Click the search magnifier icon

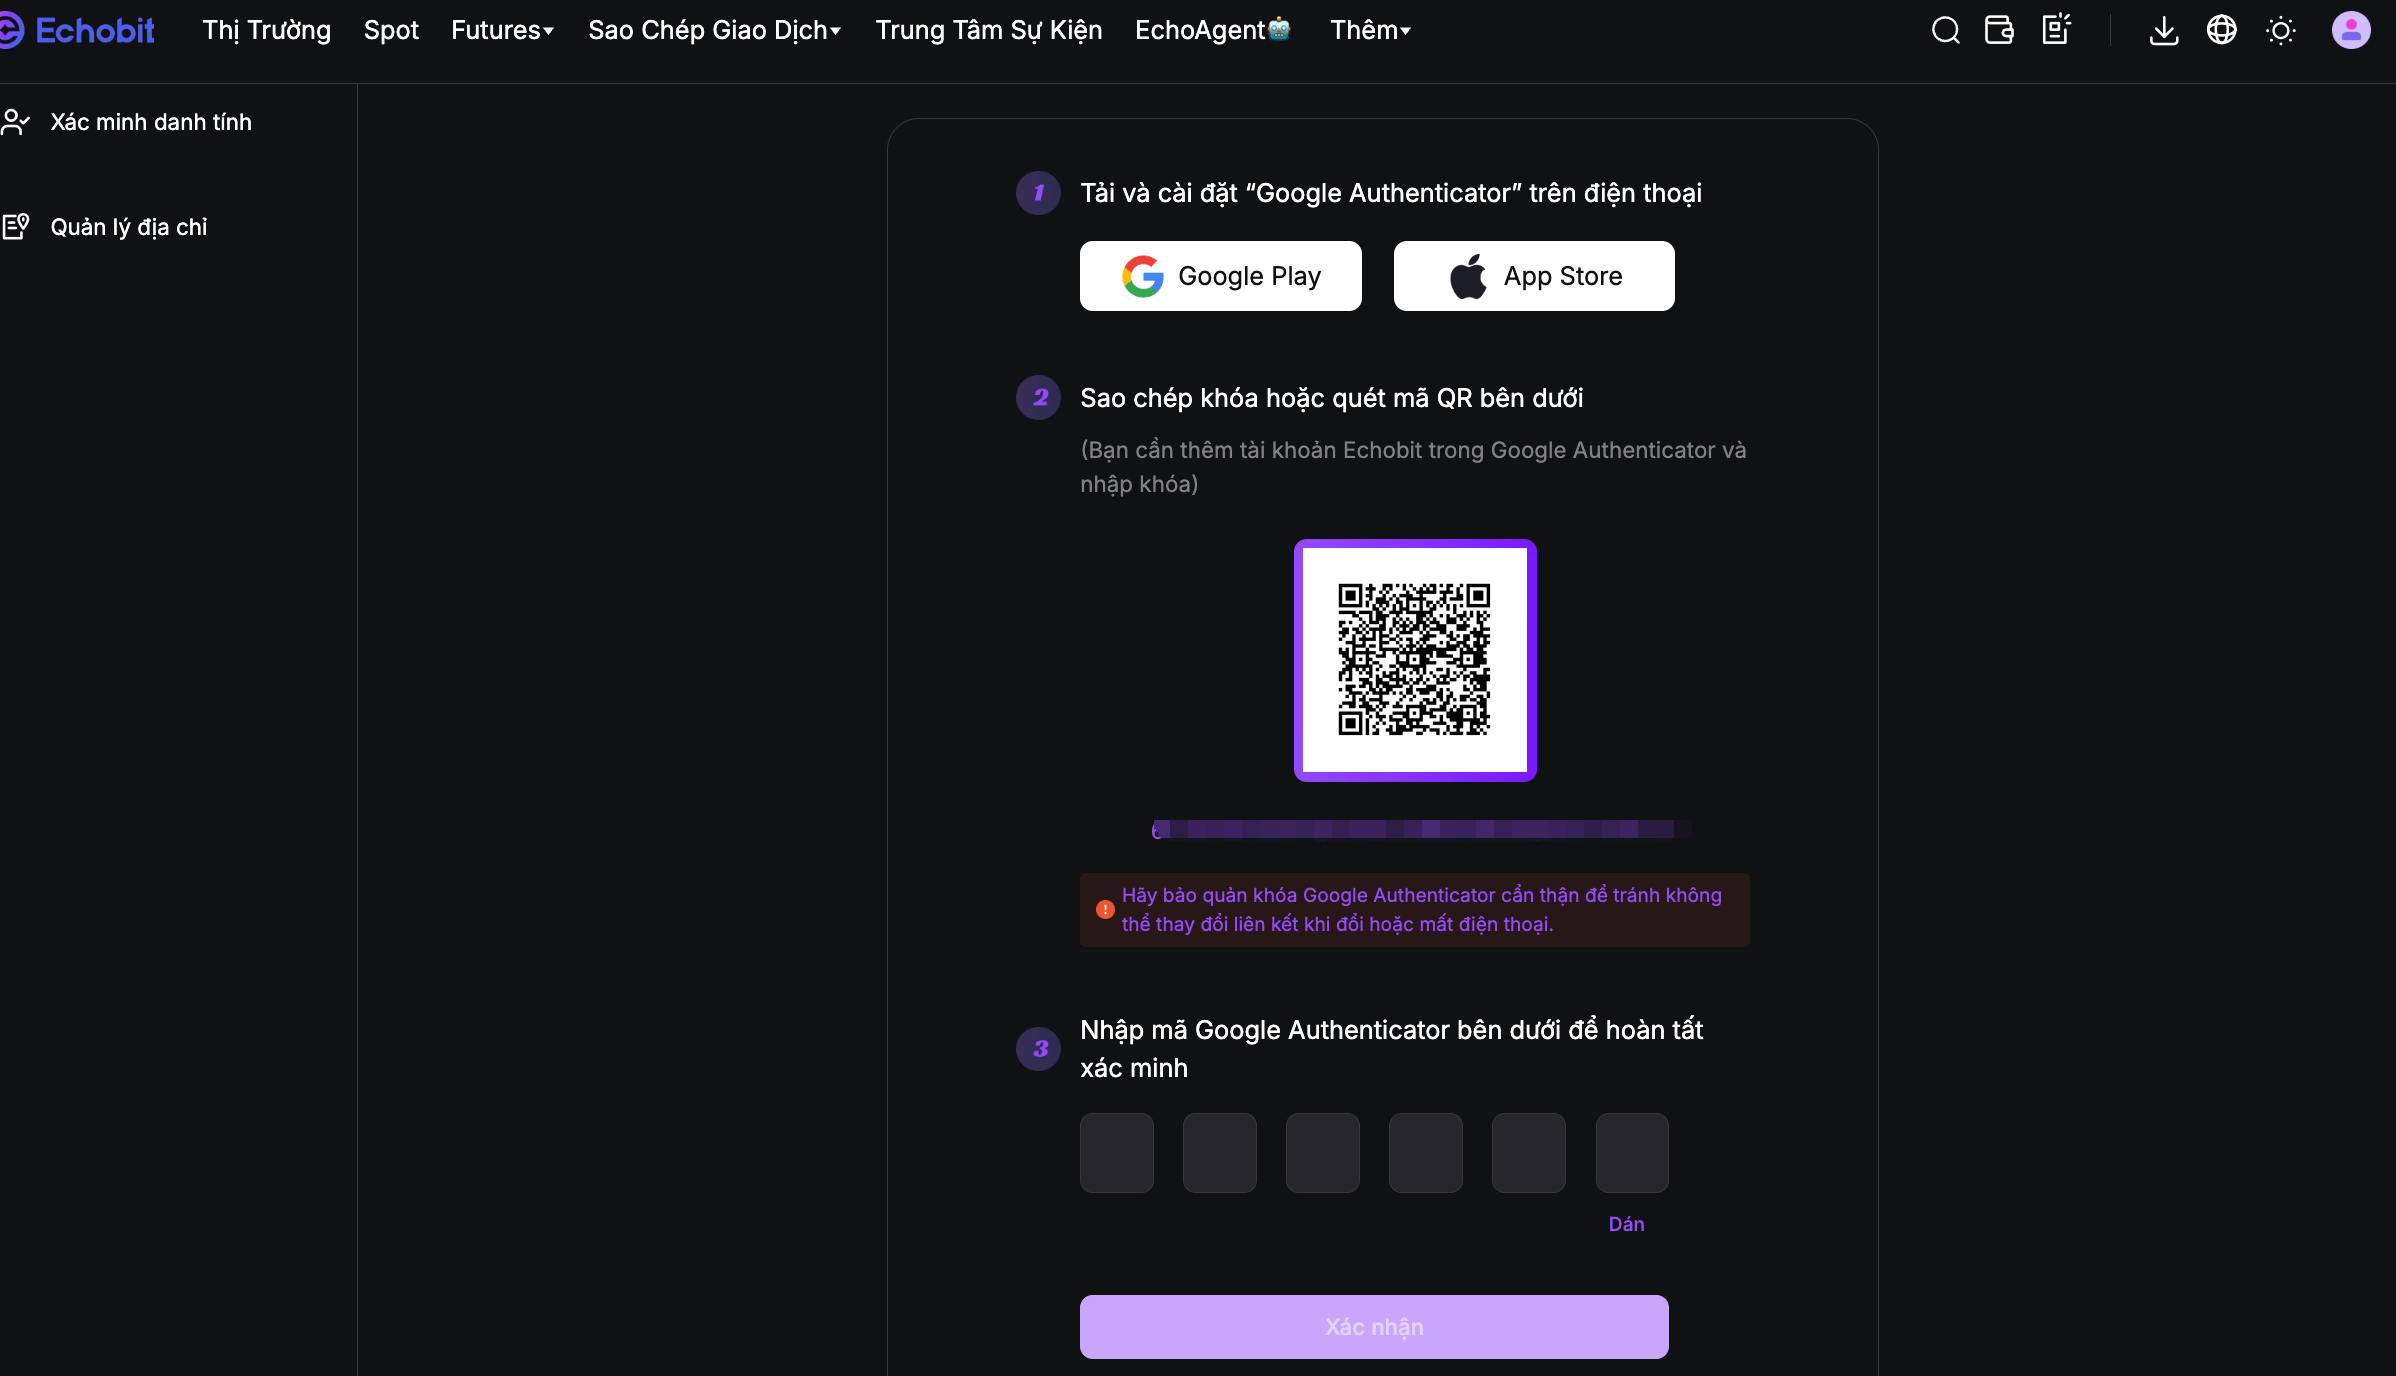pos(1945,30)
